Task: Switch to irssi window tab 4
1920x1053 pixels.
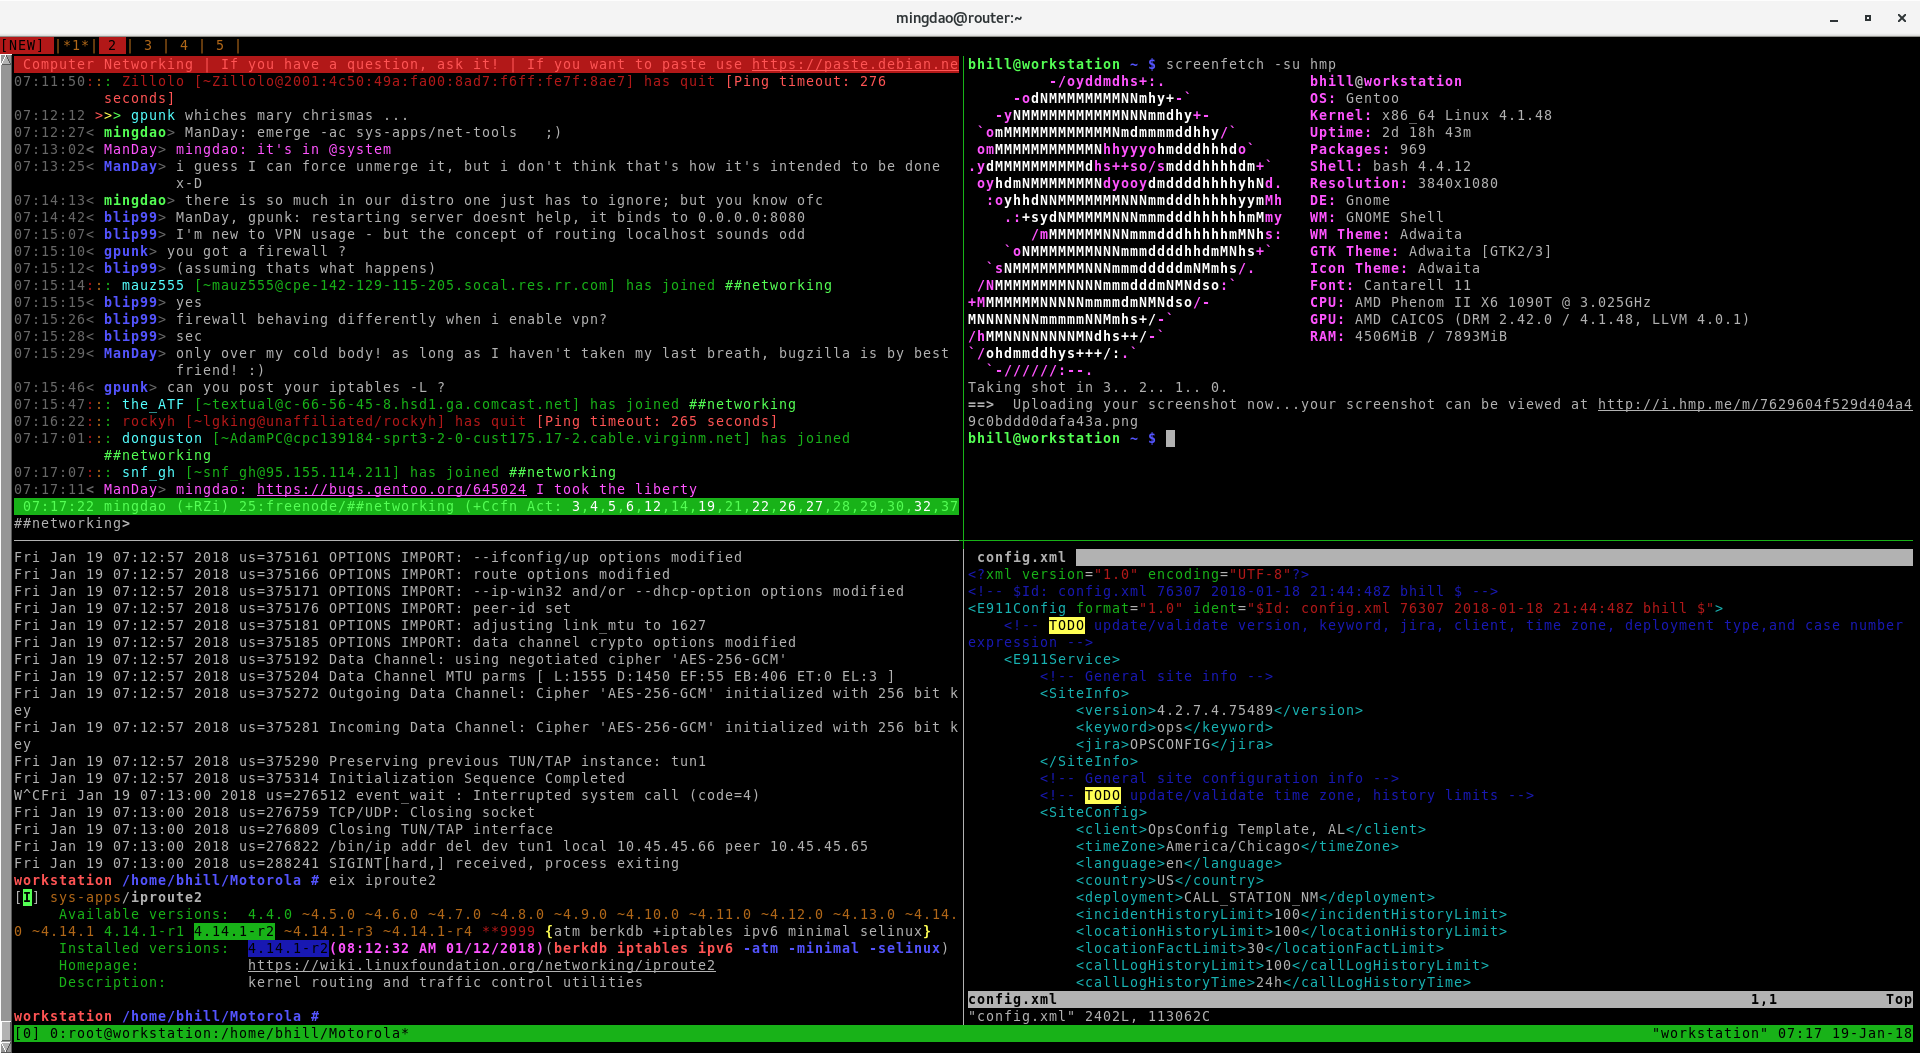Action: (184, 46)
